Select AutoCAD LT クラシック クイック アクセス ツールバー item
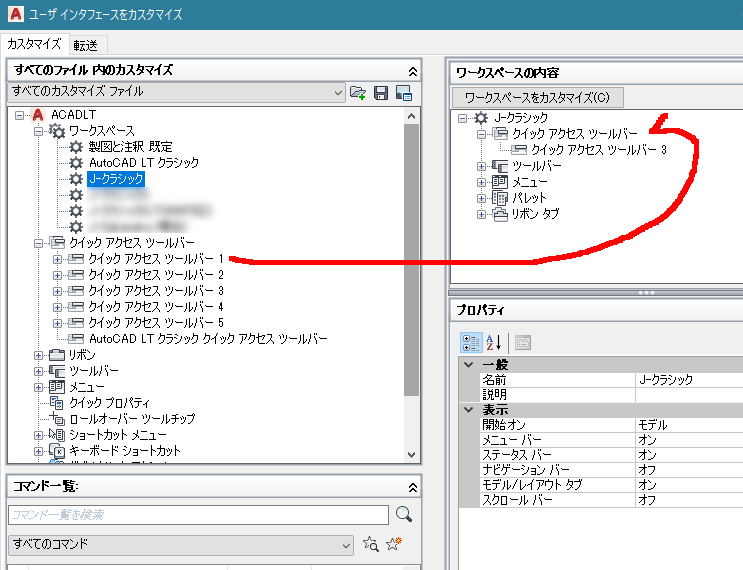 point(208,339)
